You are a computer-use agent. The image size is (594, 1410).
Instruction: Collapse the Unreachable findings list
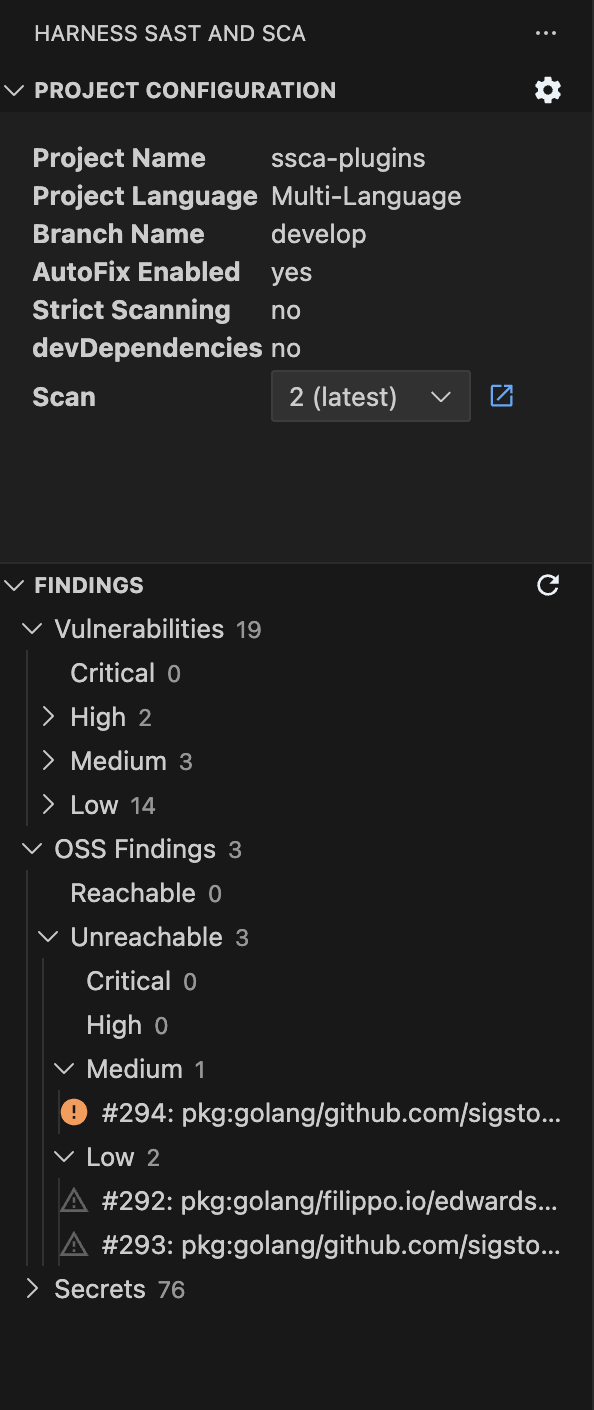48,936
